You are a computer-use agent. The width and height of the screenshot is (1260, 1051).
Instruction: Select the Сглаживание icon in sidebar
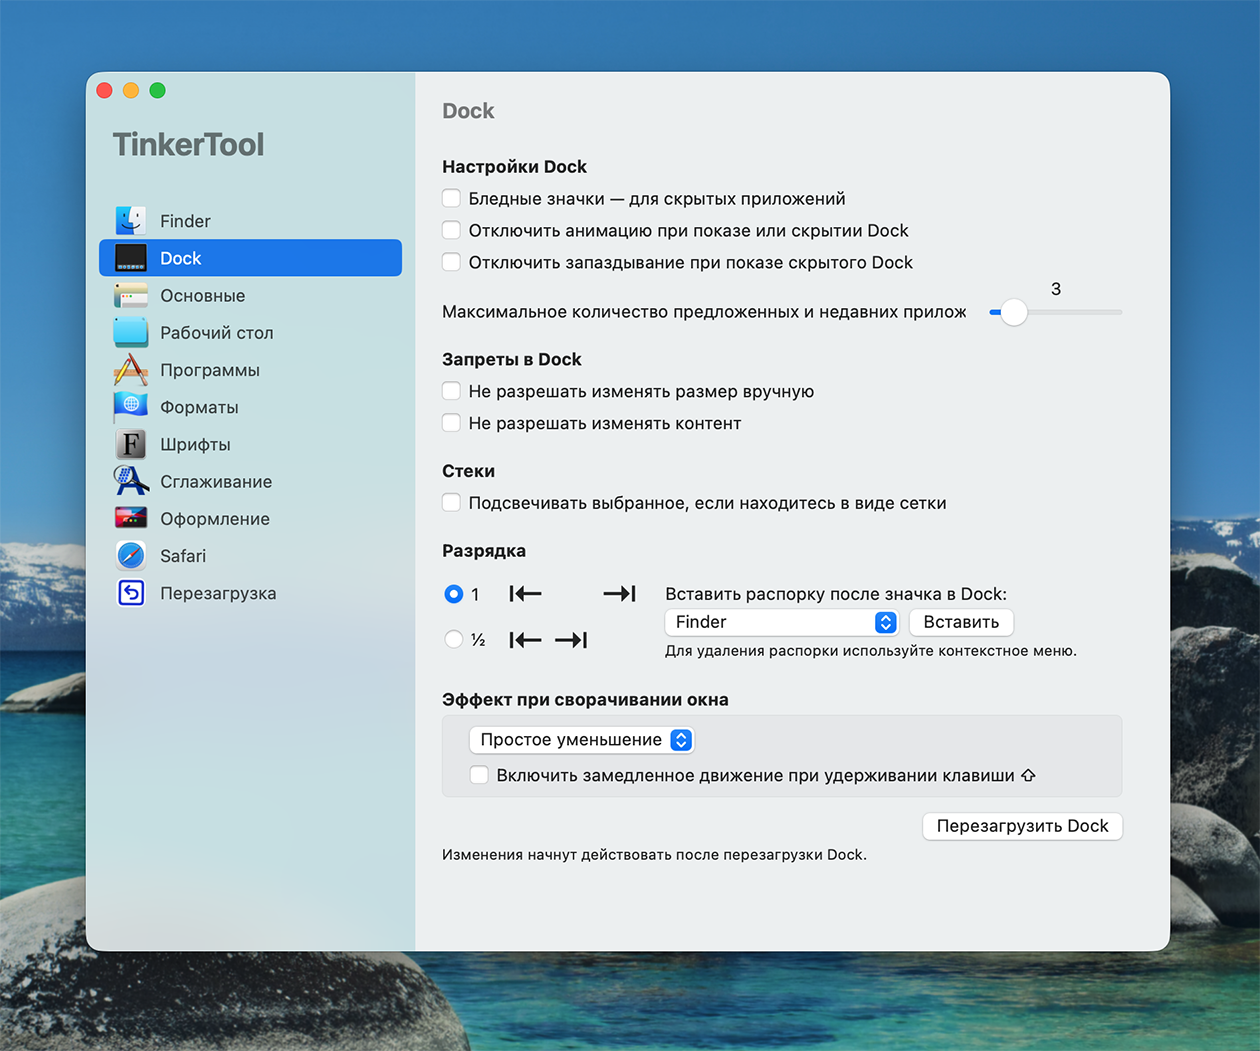click(131, 481)
